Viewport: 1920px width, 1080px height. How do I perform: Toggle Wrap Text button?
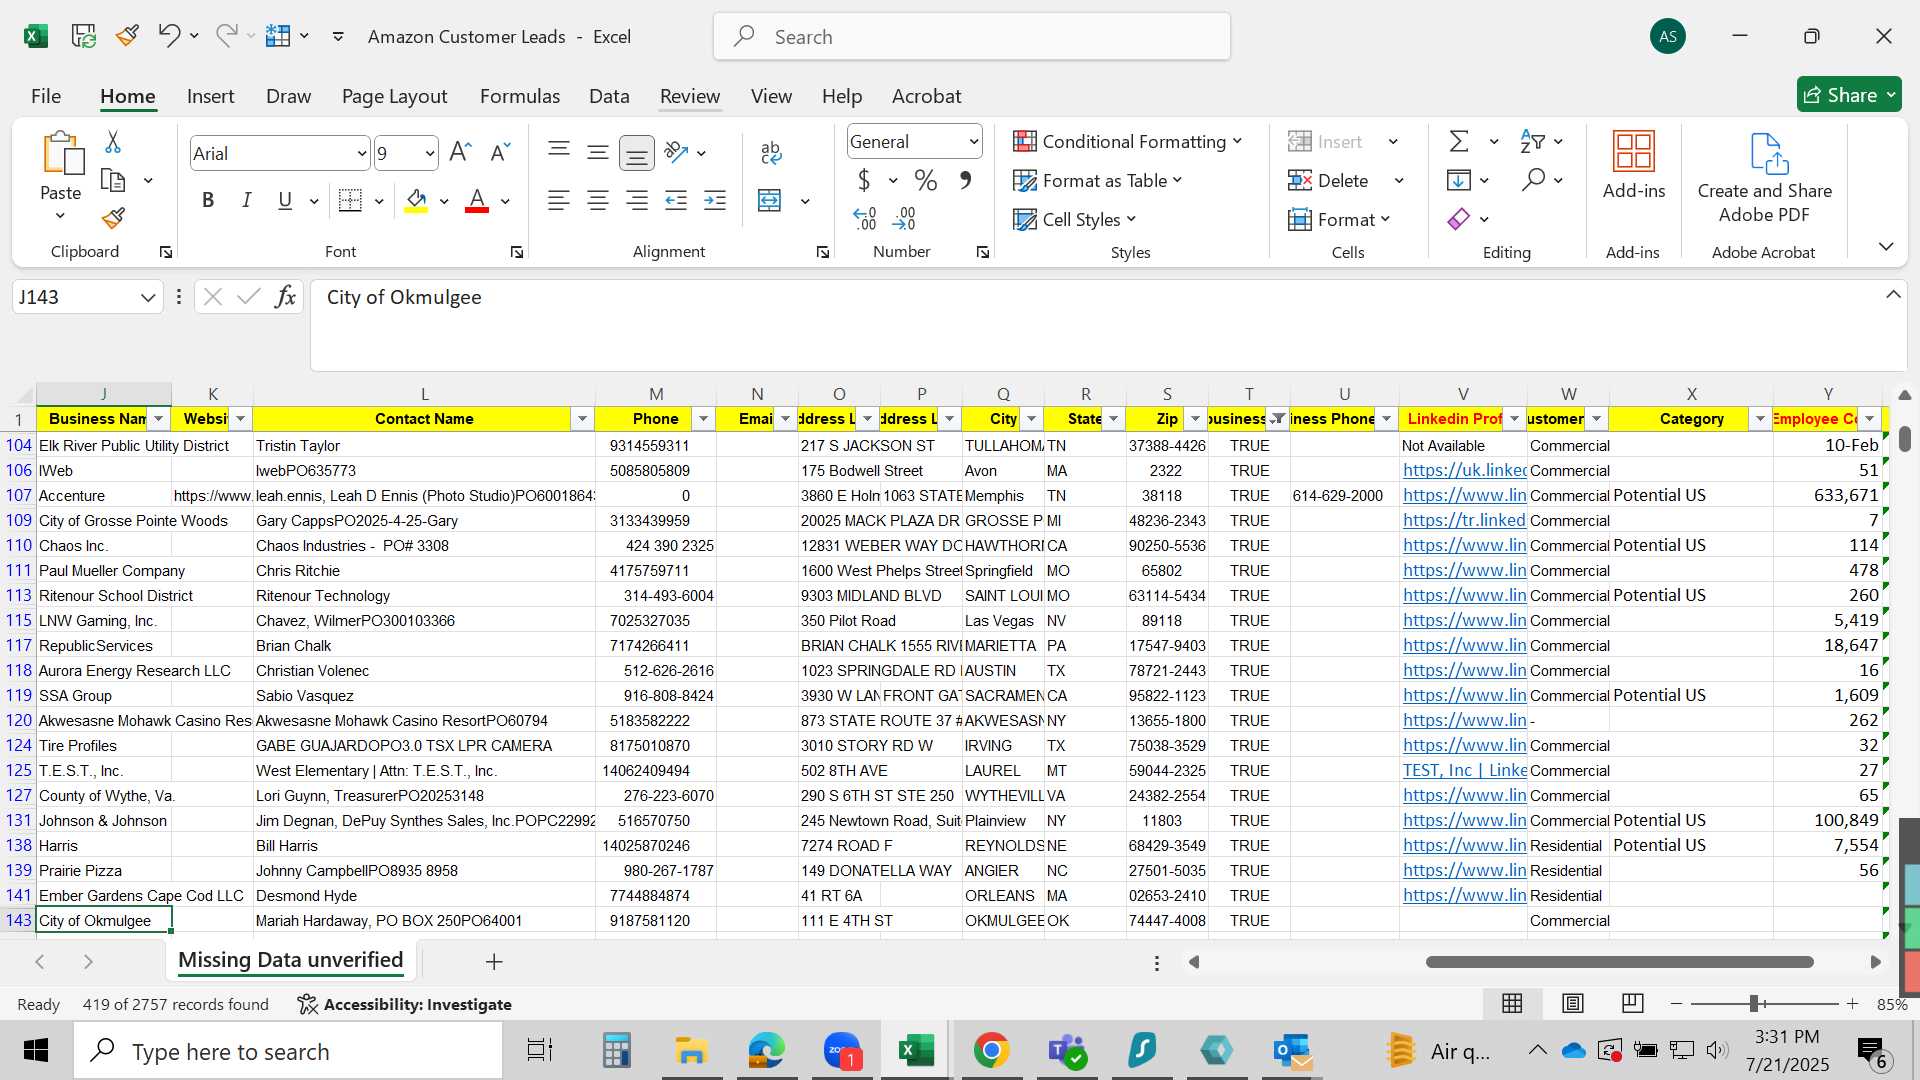771,152
